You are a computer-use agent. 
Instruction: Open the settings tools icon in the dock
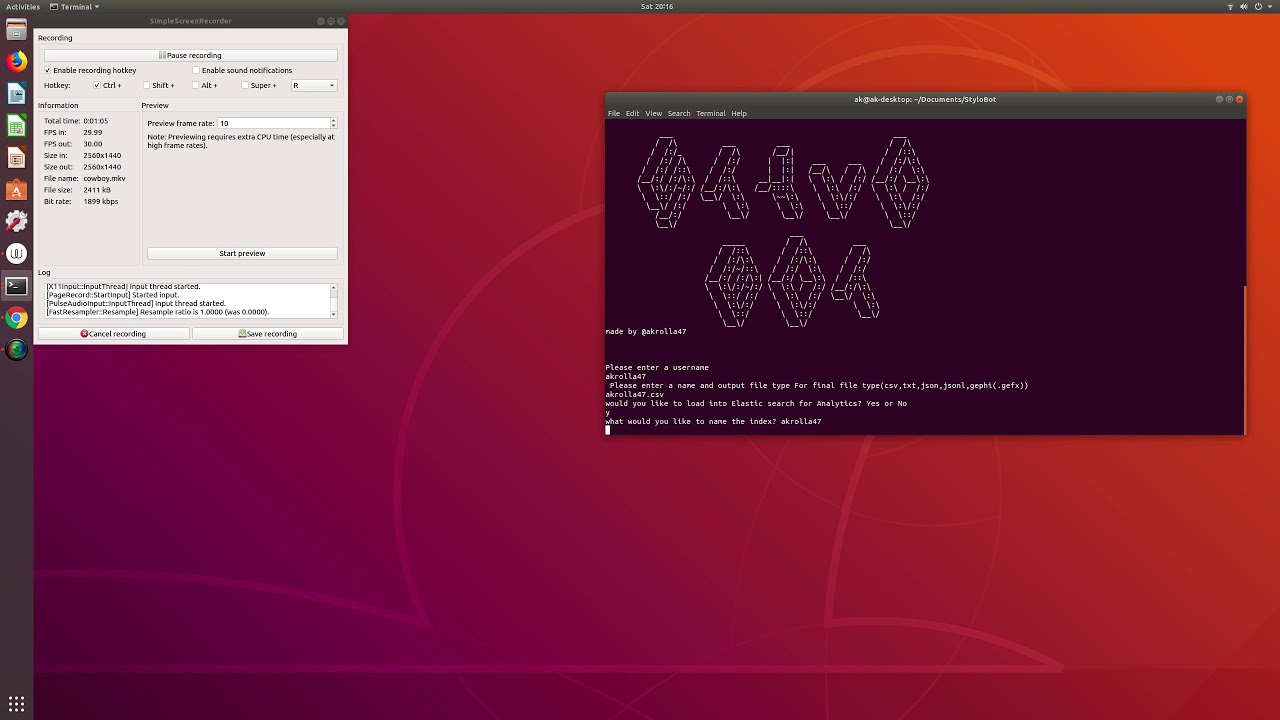point(16,222)
